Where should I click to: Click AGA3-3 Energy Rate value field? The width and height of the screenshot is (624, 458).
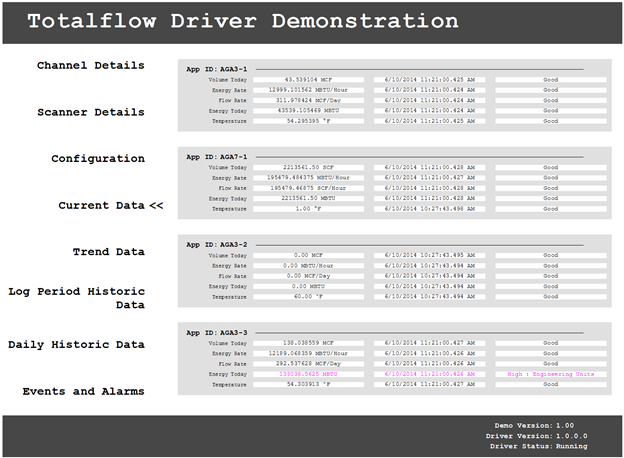(x=308, y=353)
